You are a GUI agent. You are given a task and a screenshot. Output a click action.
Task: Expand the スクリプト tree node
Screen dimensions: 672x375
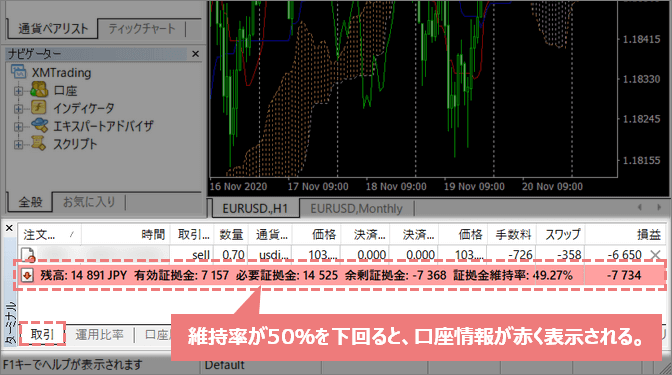pyautogui.click(x=18, y=145)
